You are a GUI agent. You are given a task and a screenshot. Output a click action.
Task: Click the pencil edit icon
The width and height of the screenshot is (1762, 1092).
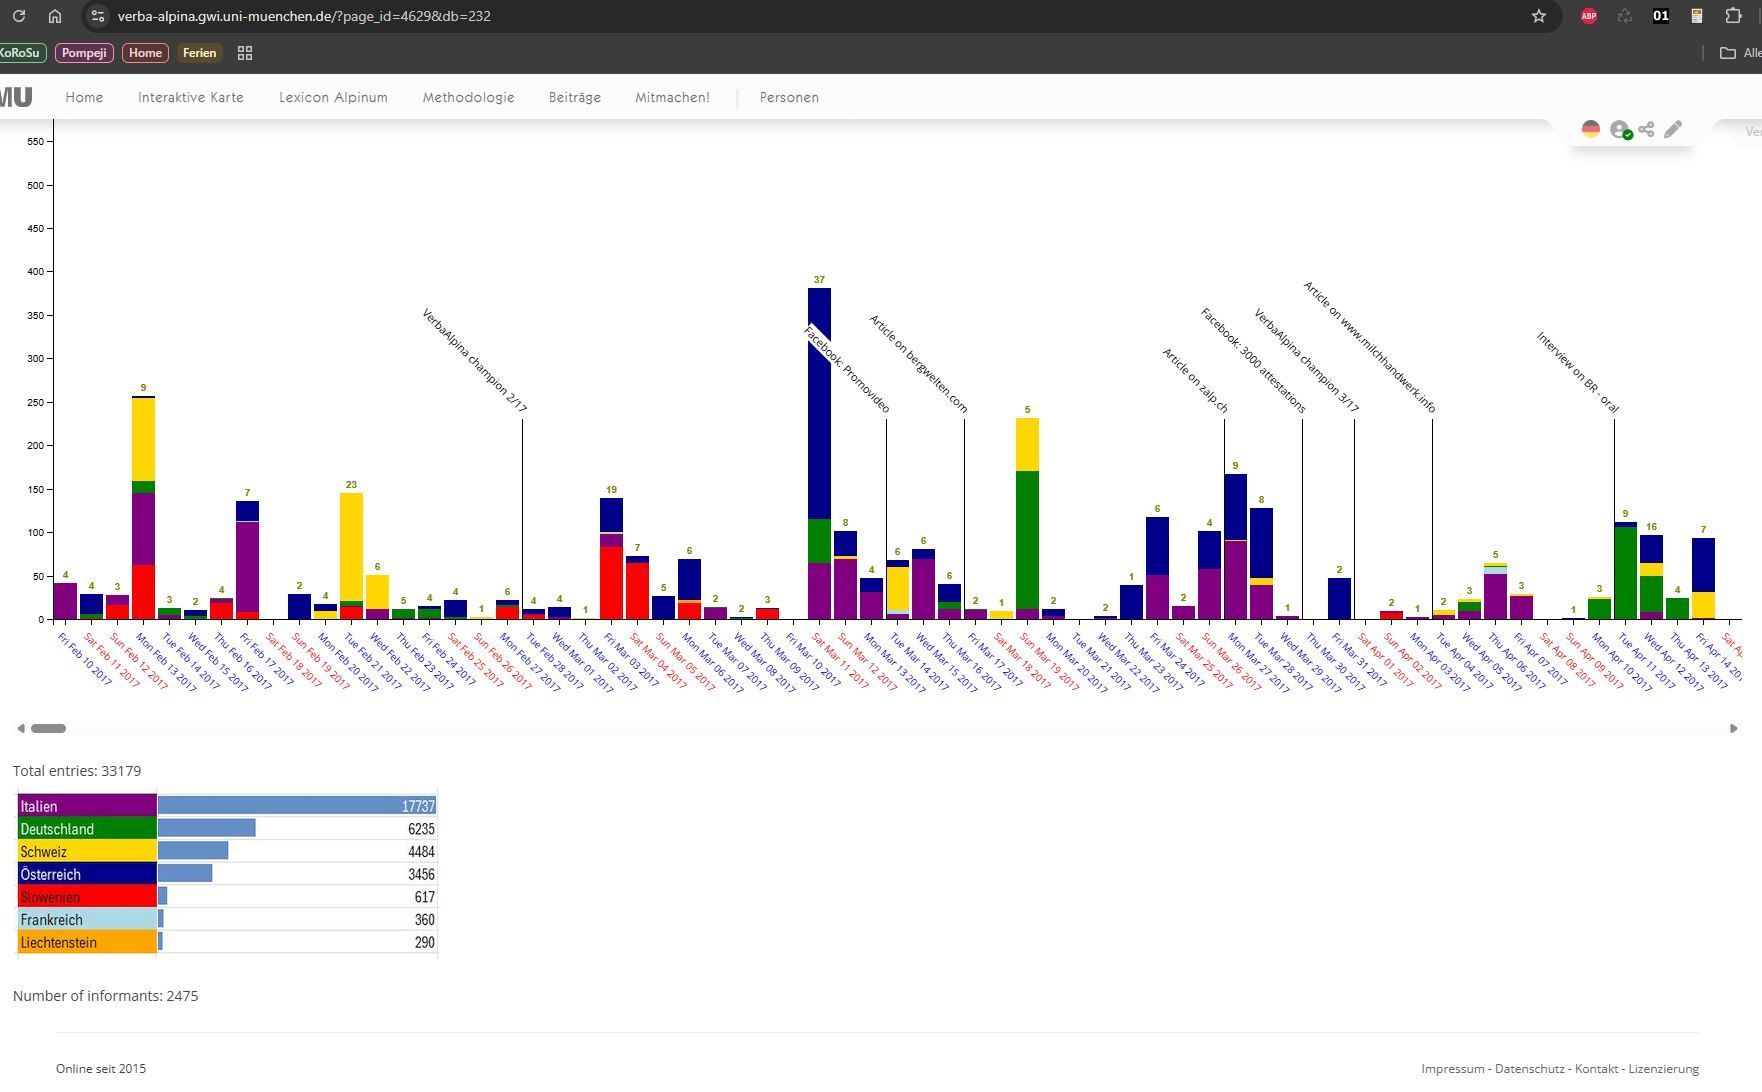pyautogui.click(x=1673, y=129)
